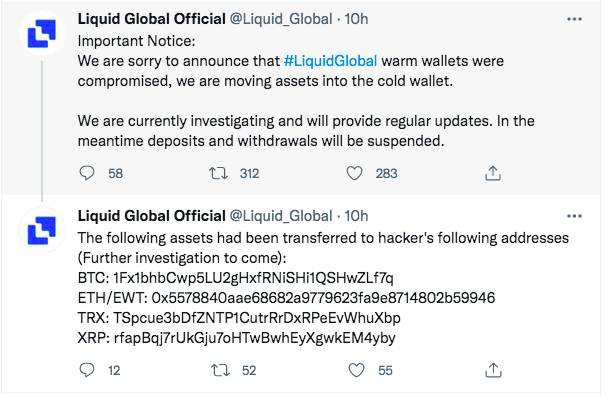The width and height of the screenshot is (606, 395).
Task: Click the ETH/EWT address line
Action: click(x=286, y=298)
